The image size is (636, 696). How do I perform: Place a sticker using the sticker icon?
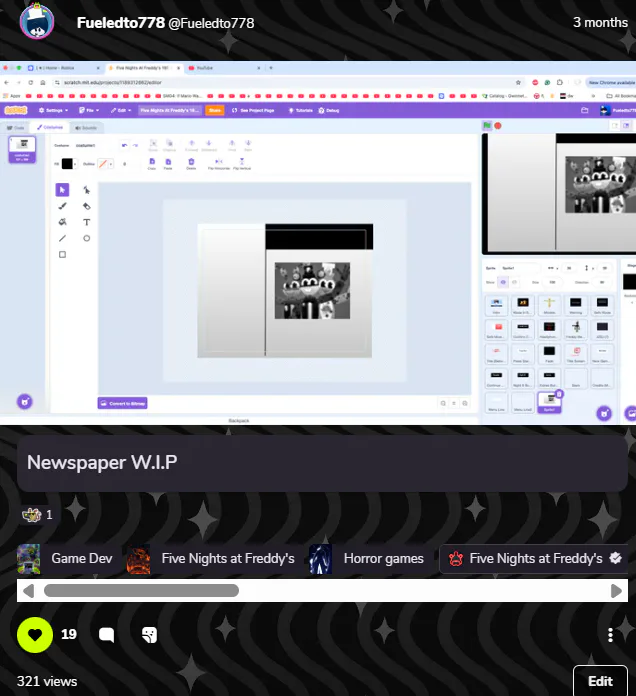(x=150, y=635)
